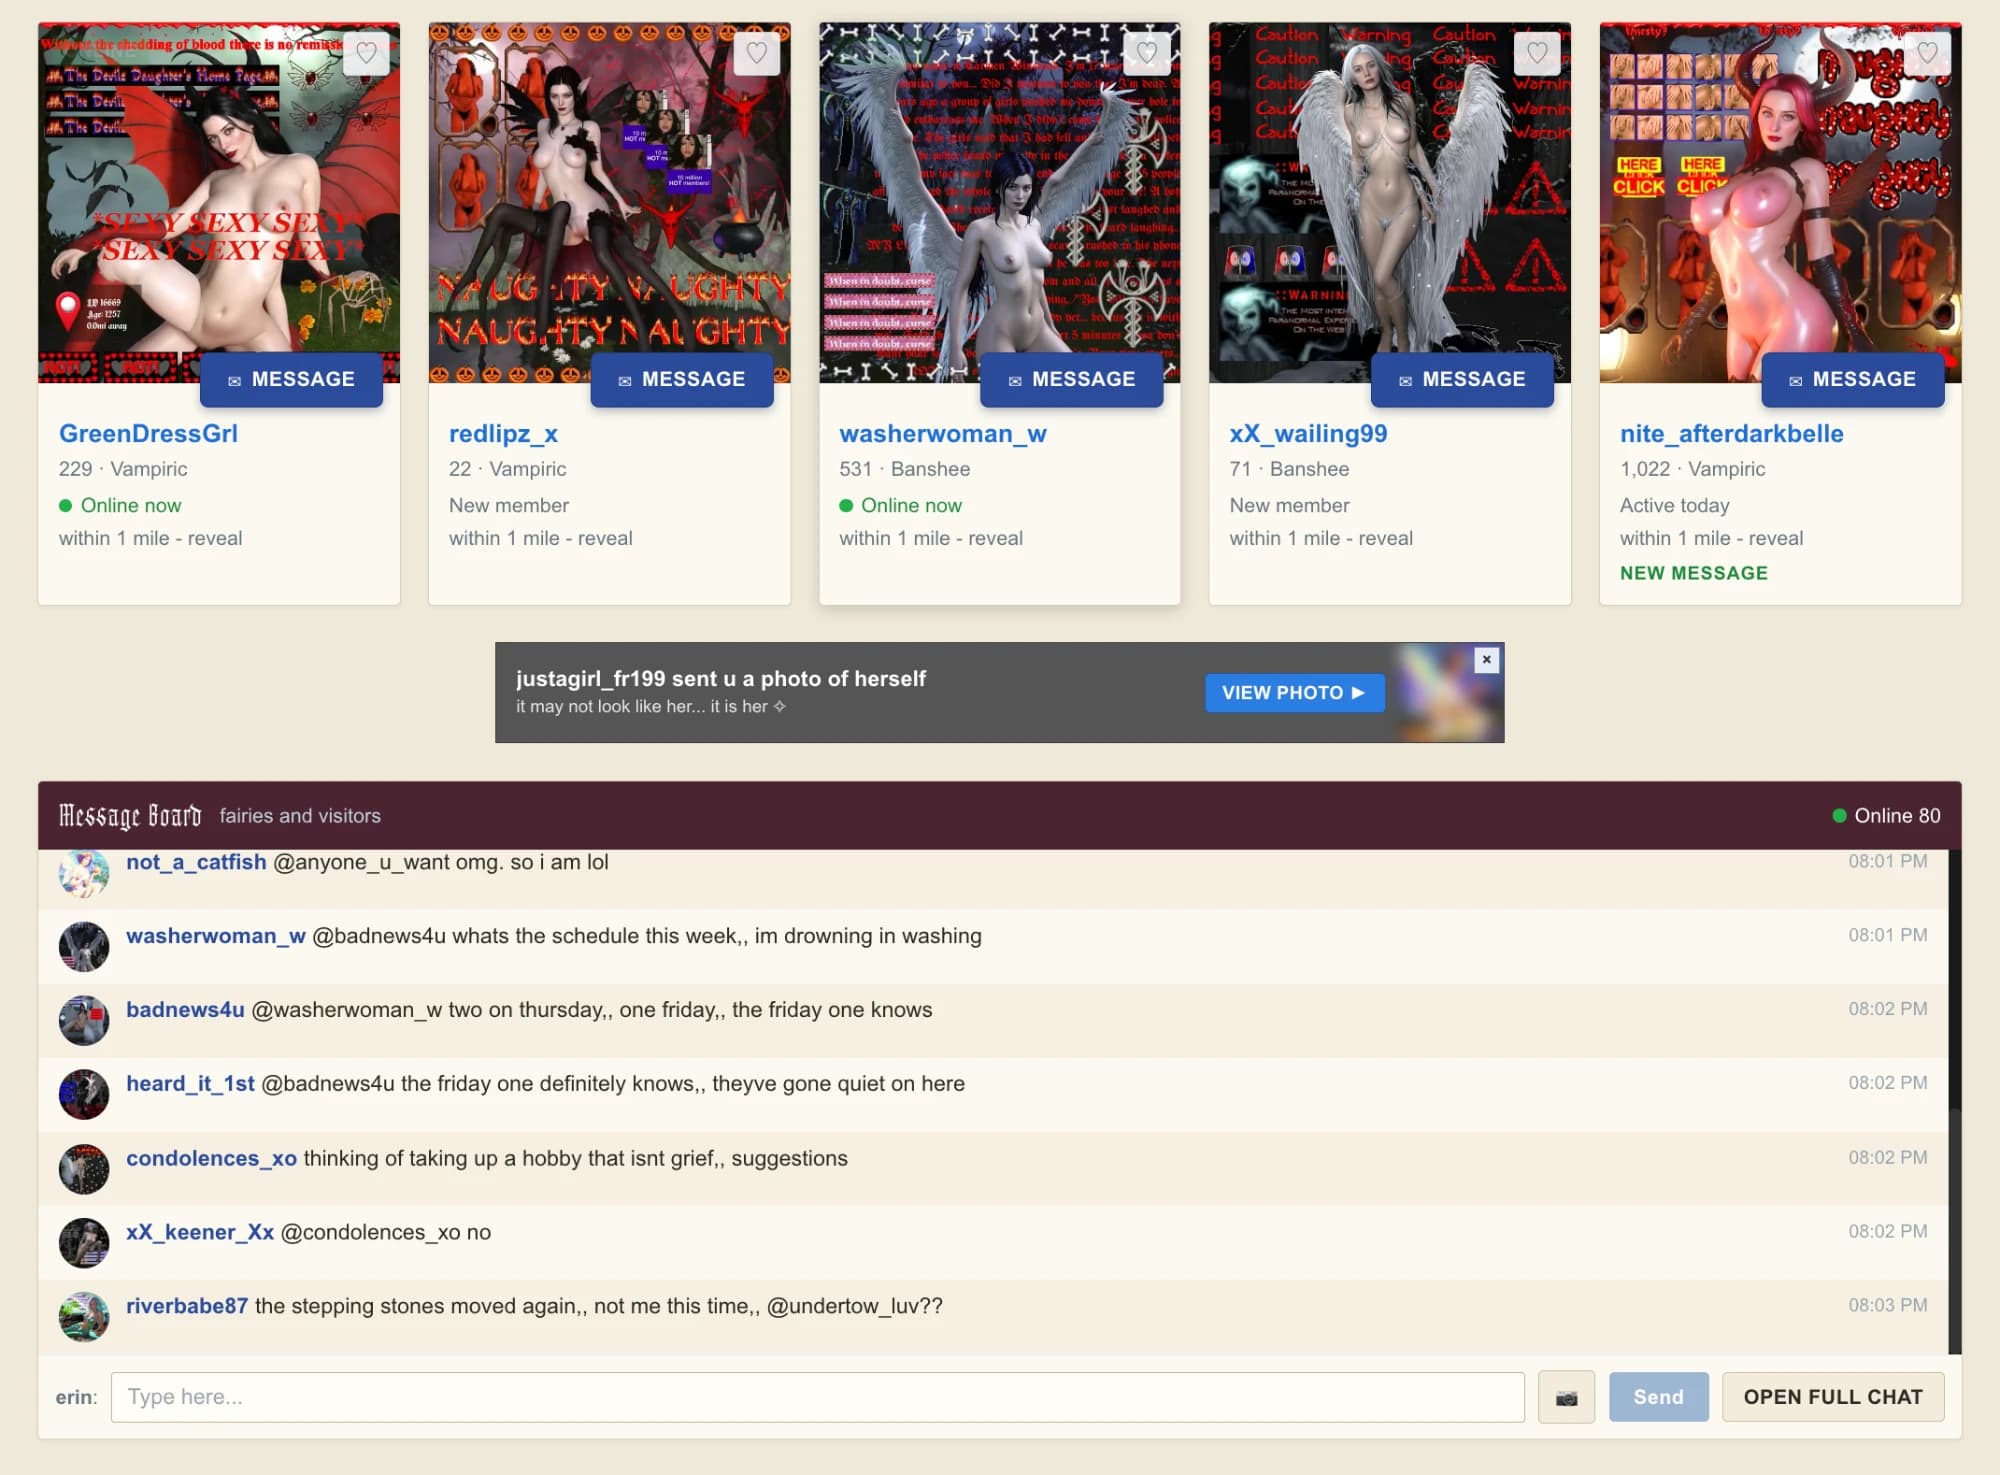Click heard_it_1st avatar icon

pos(84,1094)
